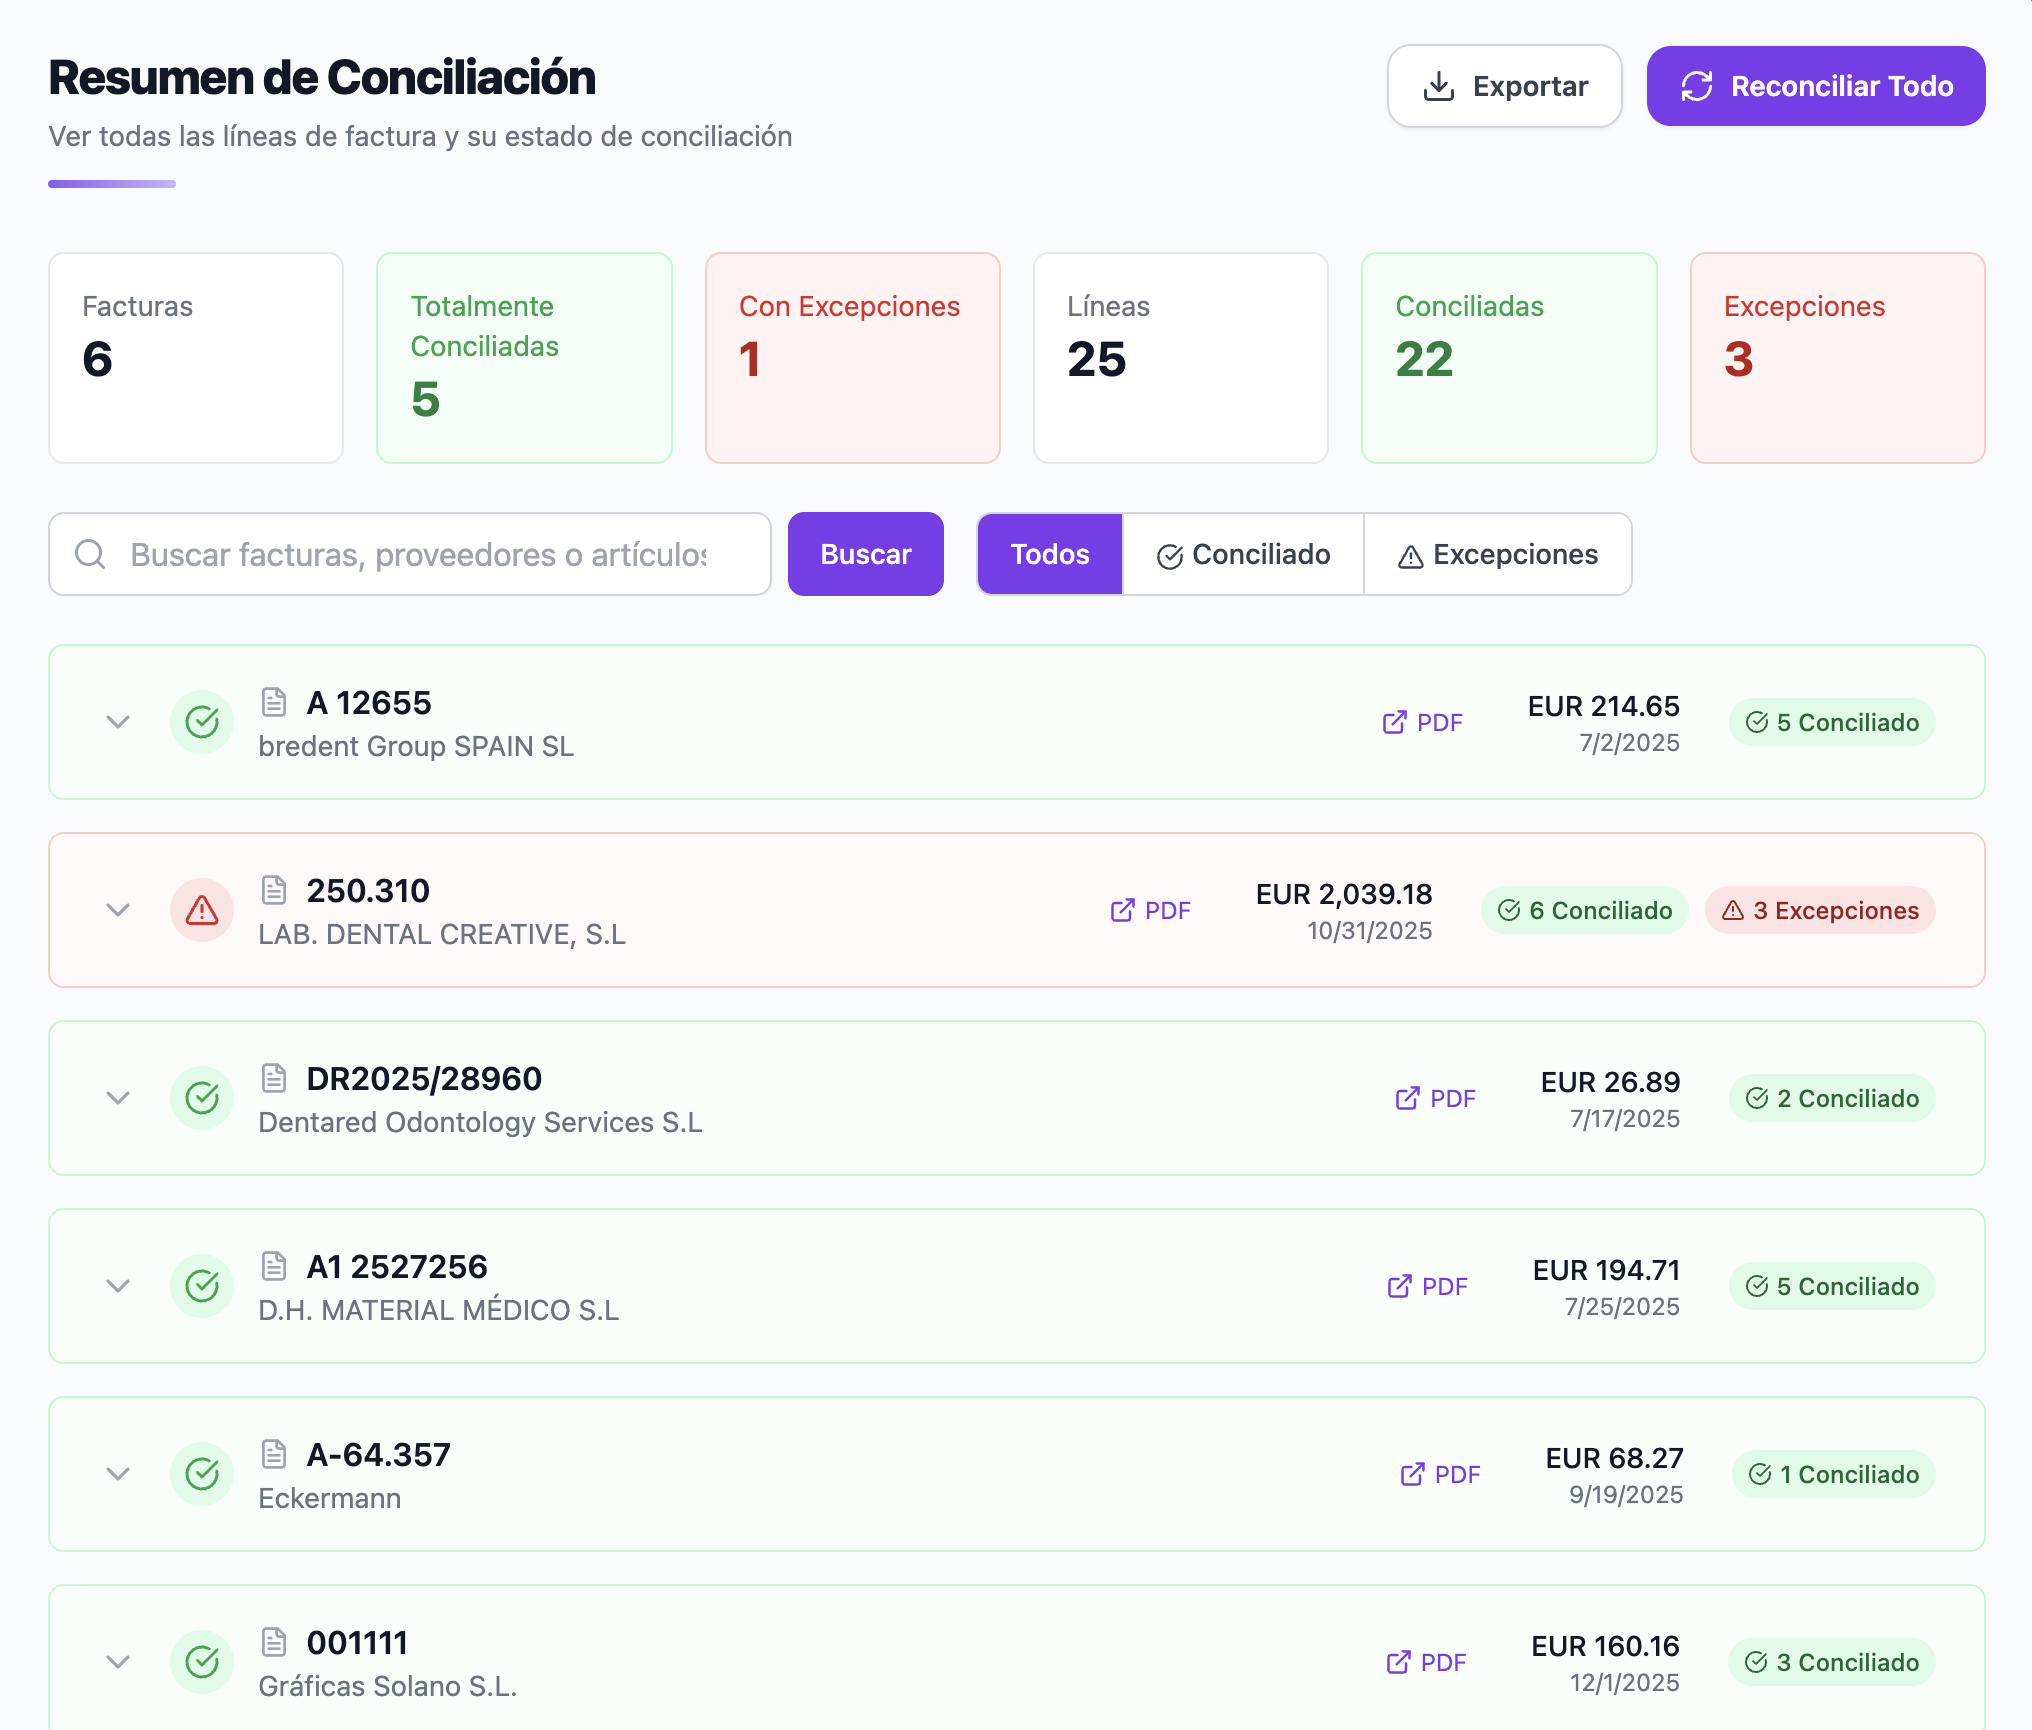Click 3 Excepciones badge on 250.310
The width and height of the screenshot is (2032, 1730).
coord(1820,910)
